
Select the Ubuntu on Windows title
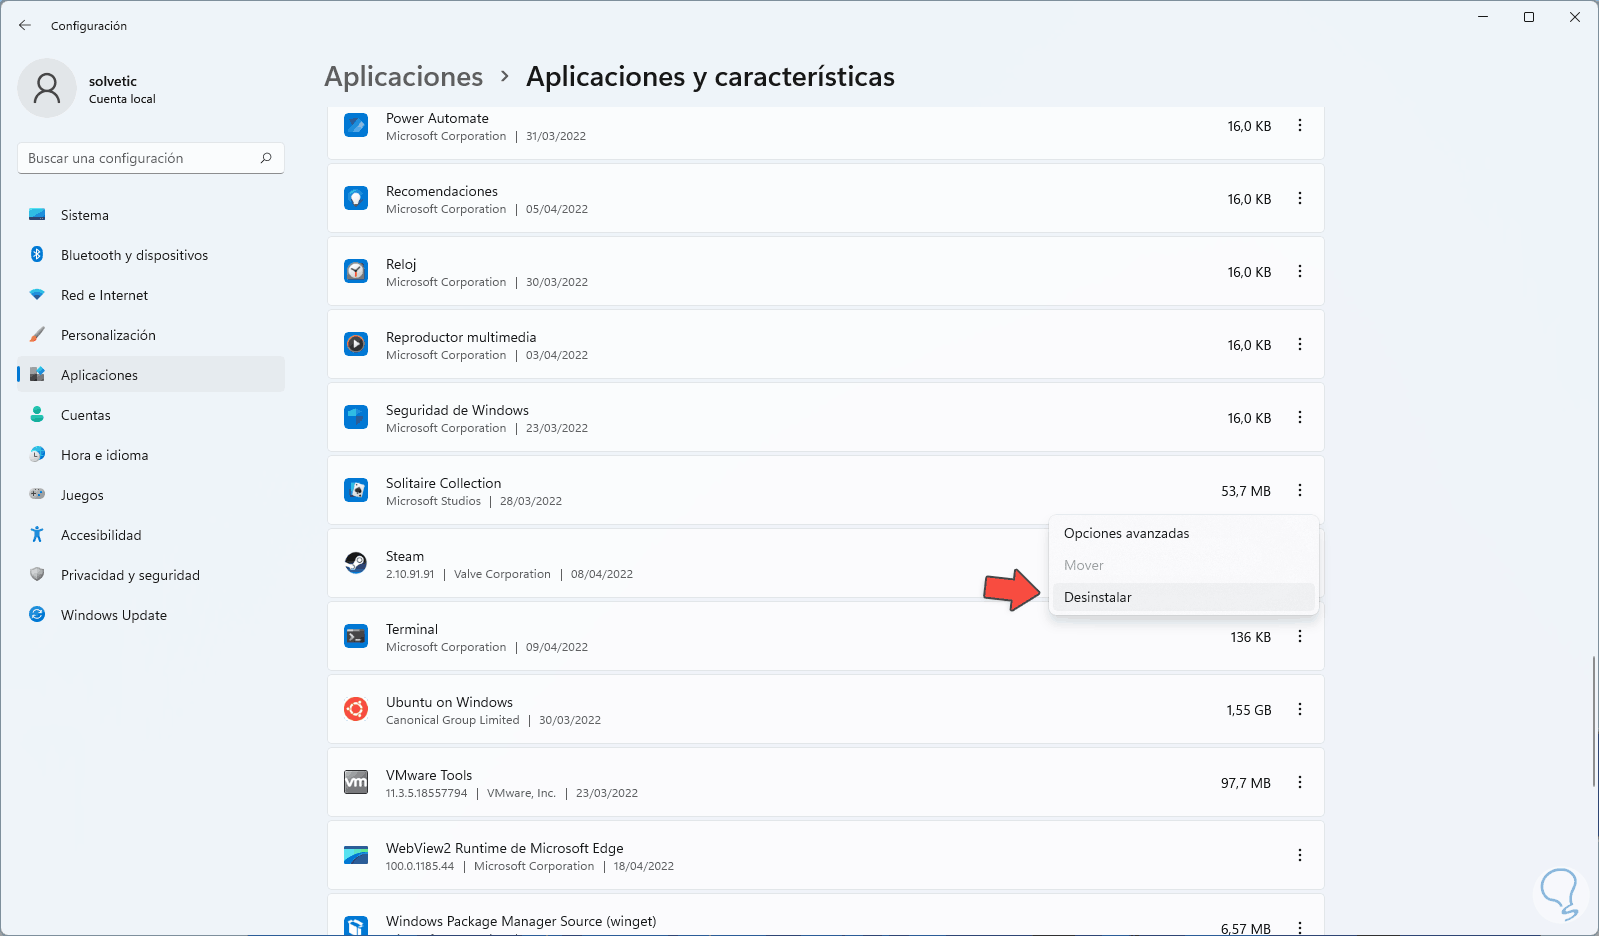click(449, 702)
